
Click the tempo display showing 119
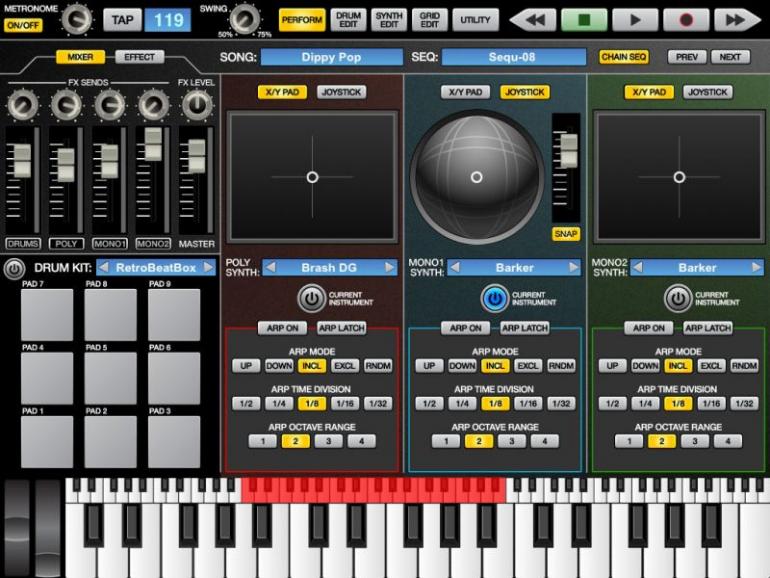click(x=168, y=20)
